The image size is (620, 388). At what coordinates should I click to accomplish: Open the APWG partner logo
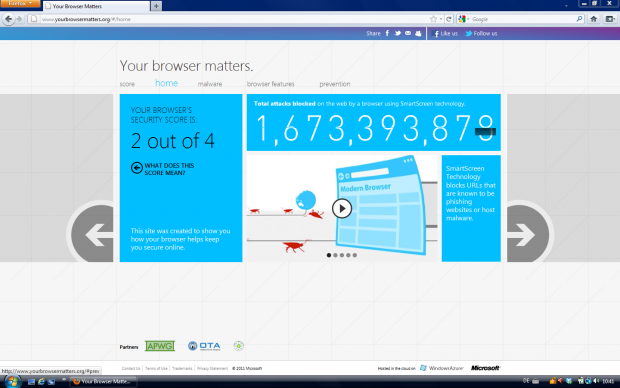[x=160, y=346]
